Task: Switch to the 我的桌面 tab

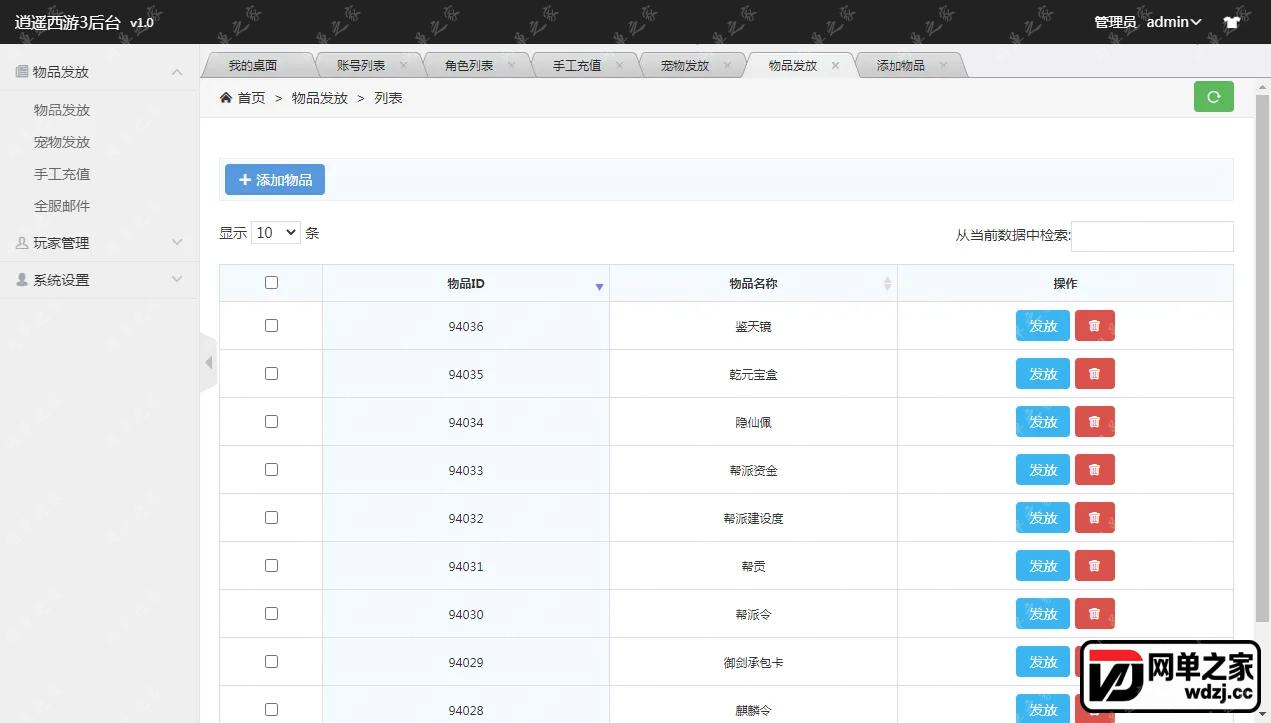Action: point(253,65)
